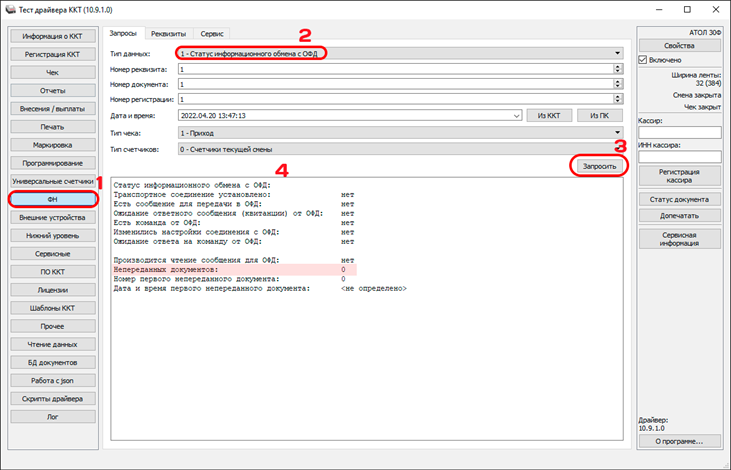The image size is (731, 470).
Task: Click the Статус документа button
Action: [x=679, y=199]
